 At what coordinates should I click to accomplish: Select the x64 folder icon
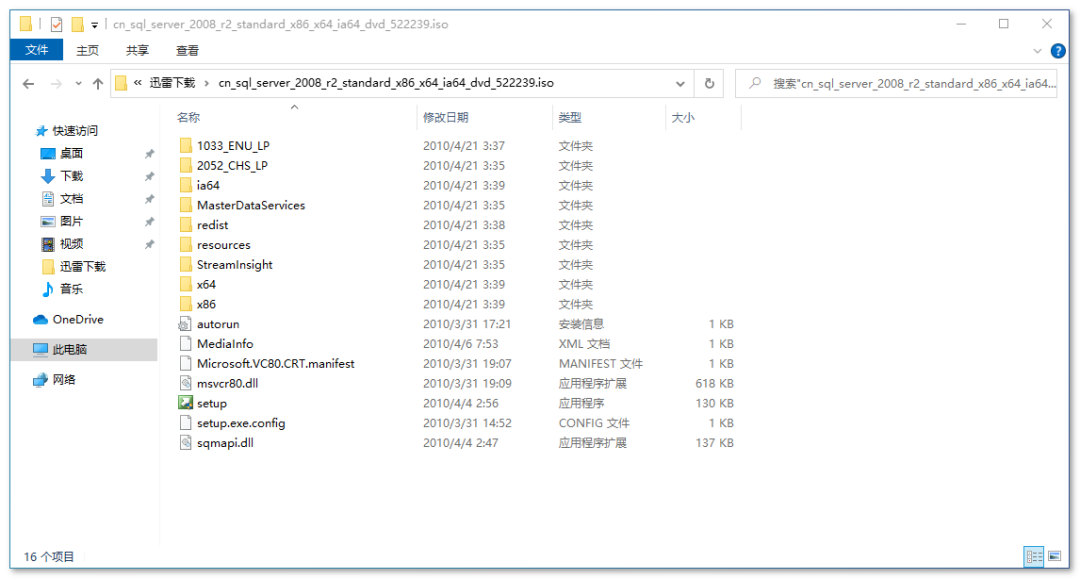coord(185,284)
